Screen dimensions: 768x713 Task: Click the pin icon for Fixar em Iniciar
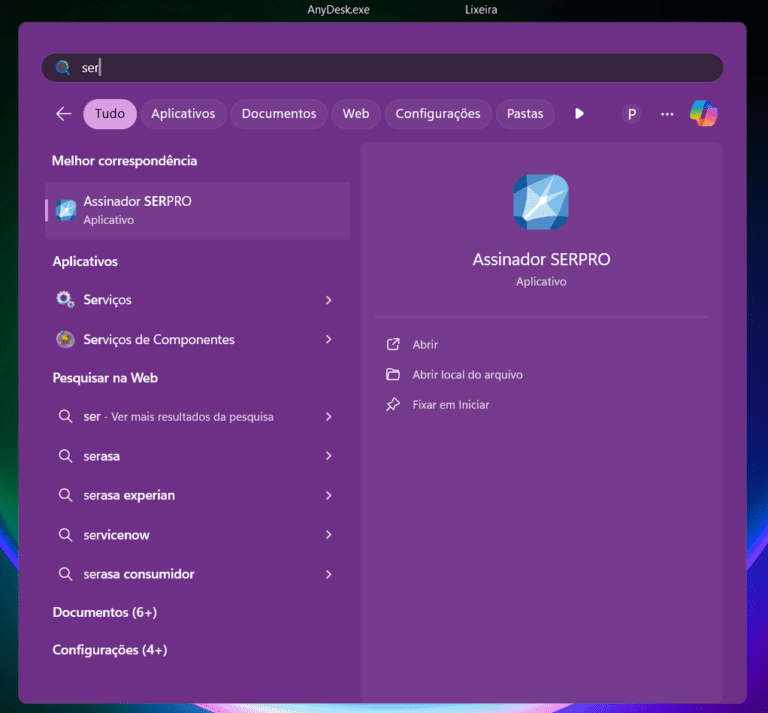393,405
